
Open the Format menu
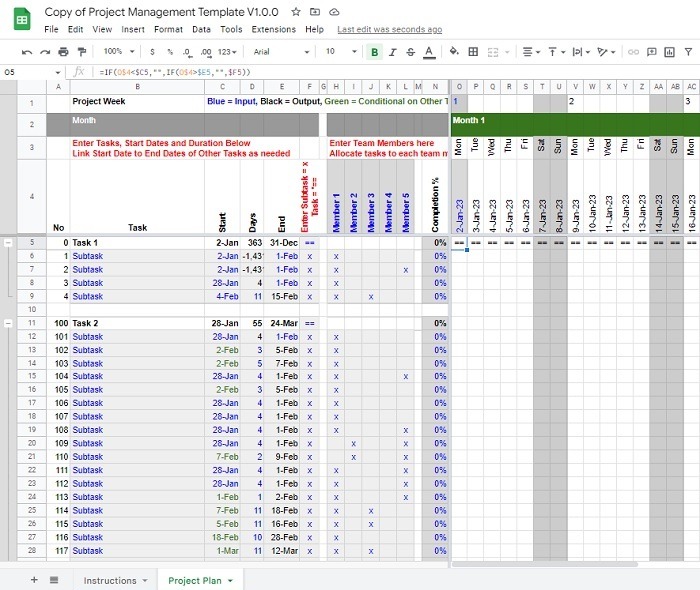coord(168,29)
